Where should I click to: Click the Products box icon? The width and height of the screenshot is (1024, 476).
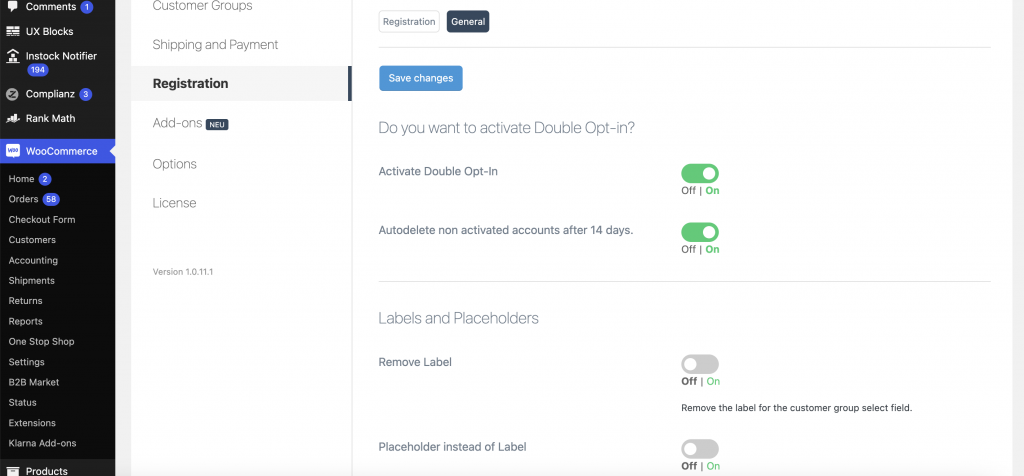click(x=12, y=471)
